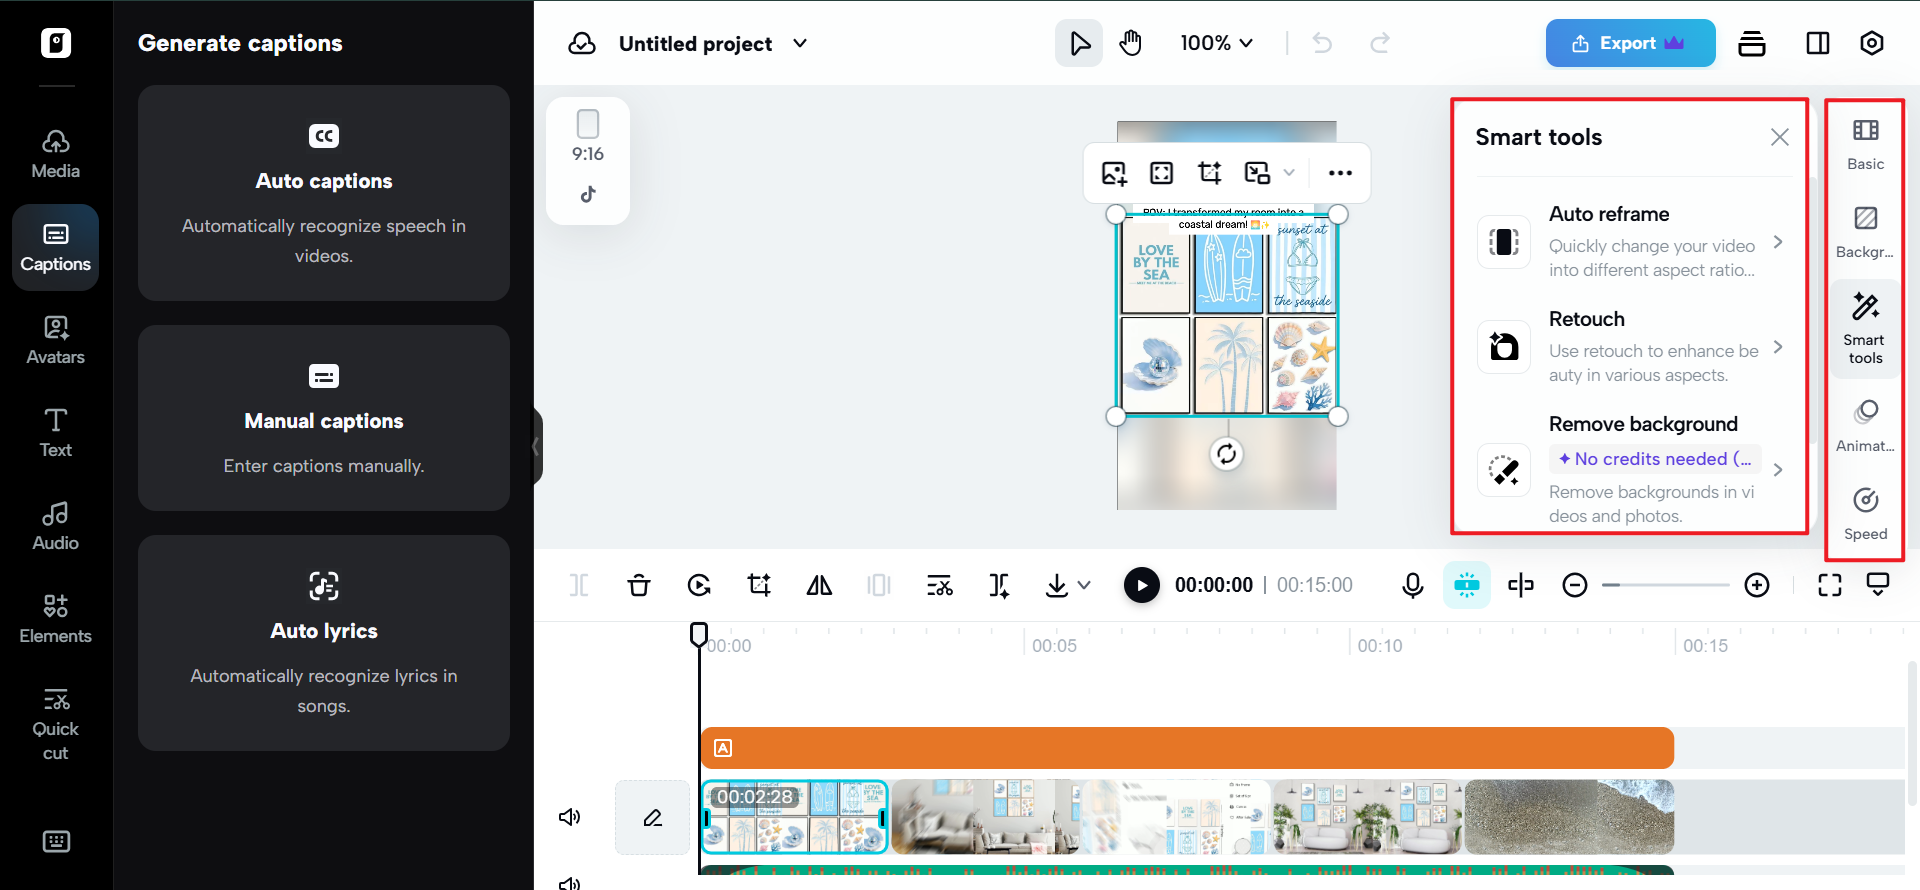Toggle the timeline snapping button
The image size is (1920, 890).
(1466, 585)
